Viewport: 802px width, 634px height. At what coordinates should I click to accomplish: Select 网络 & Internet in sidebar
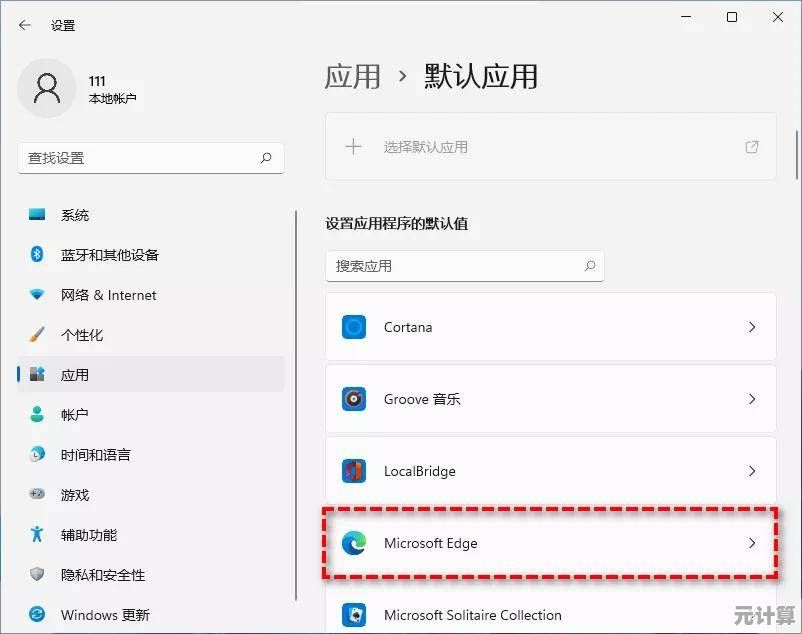click(x=108, y=295)
